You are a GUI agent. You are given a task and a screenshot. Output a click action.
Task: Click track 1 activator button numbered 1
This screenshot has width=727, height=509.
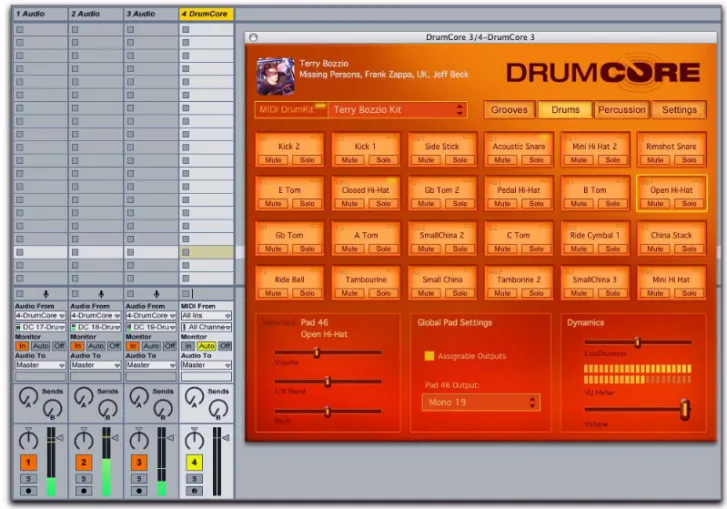click(x=28, y=462)
